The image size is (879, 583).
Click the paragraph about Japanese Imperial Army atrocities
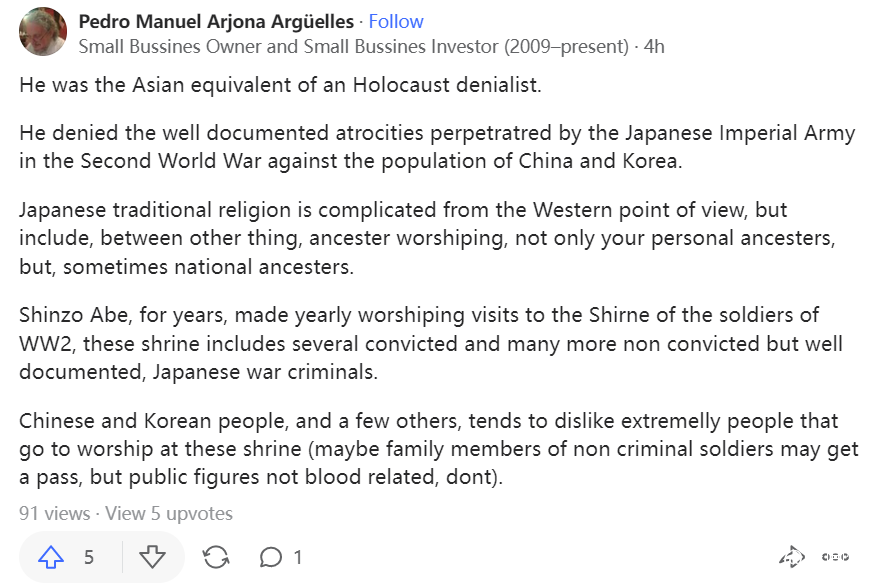click(437, 147)
